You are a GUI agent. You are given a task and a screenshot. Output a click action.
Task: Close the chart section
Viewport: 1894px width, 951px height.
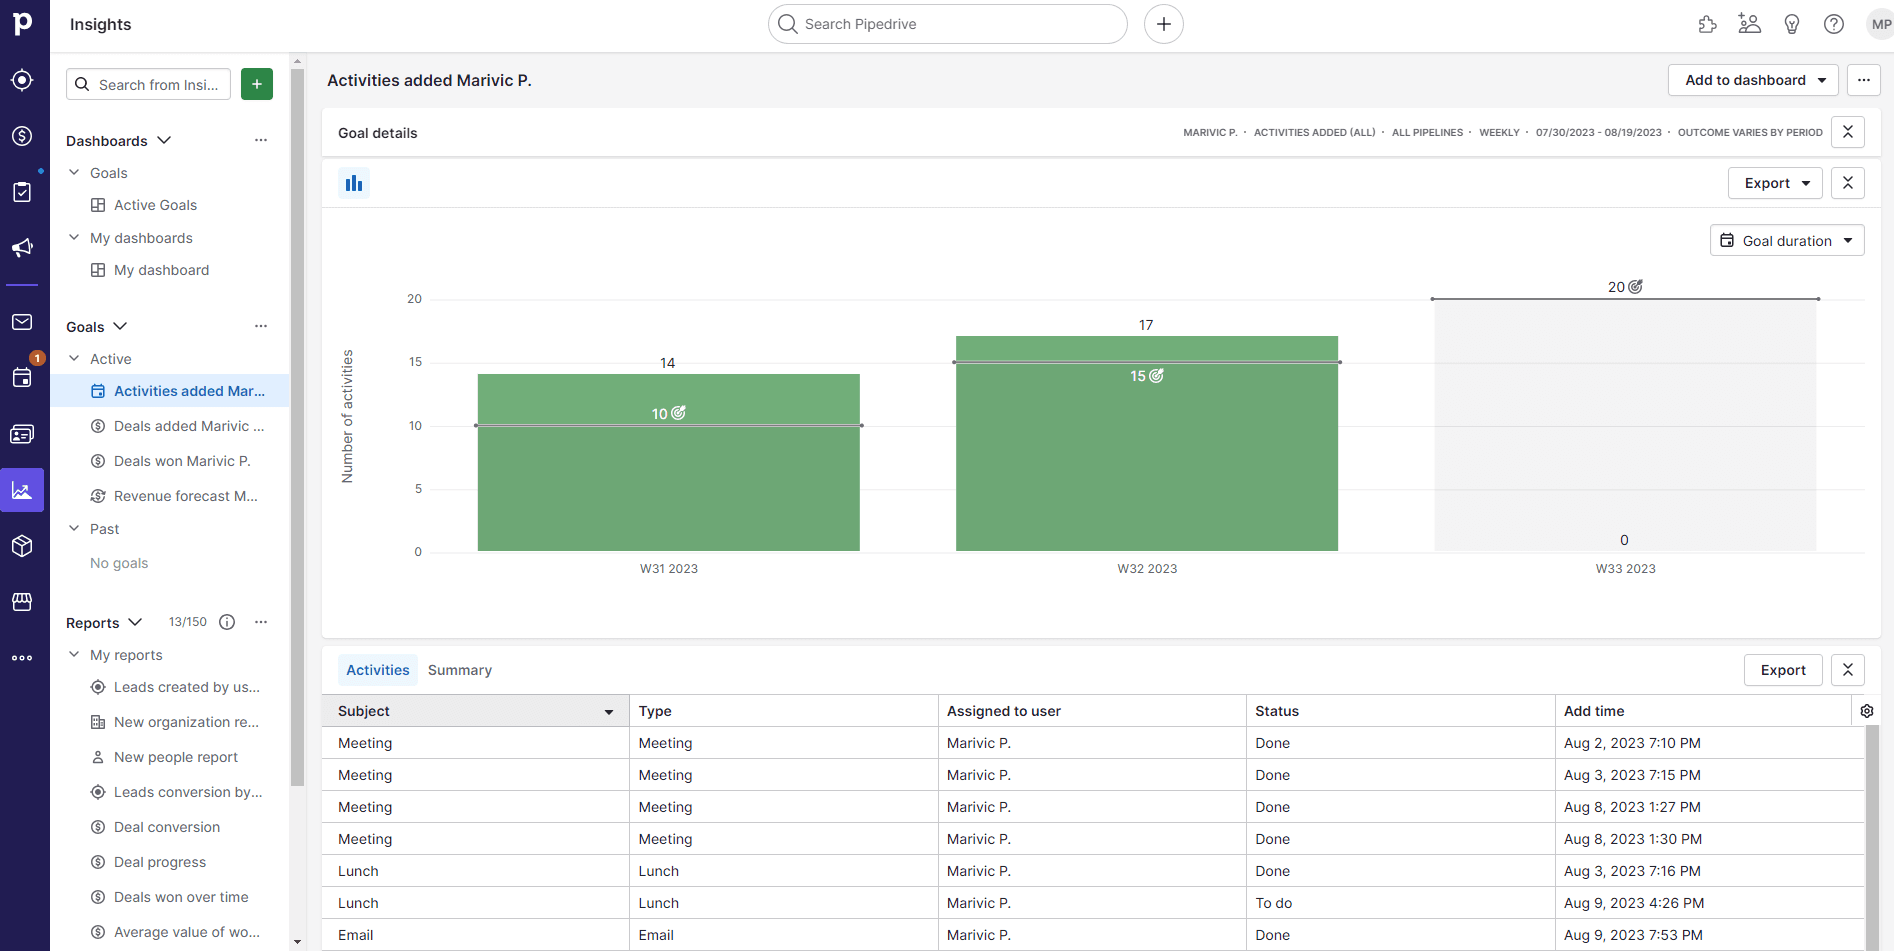coord(1848,183)
